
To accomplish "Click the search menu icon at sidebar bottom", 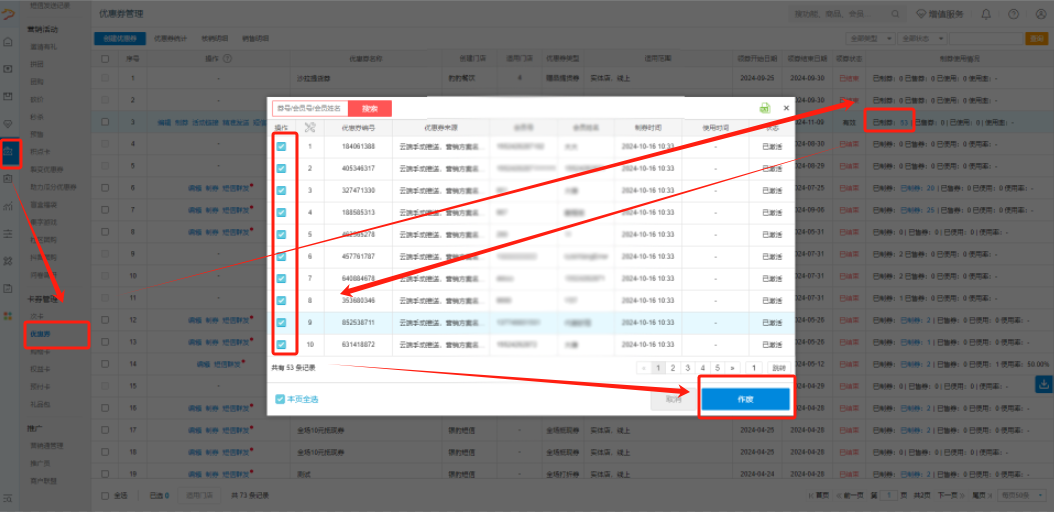I will pos(8,498).
